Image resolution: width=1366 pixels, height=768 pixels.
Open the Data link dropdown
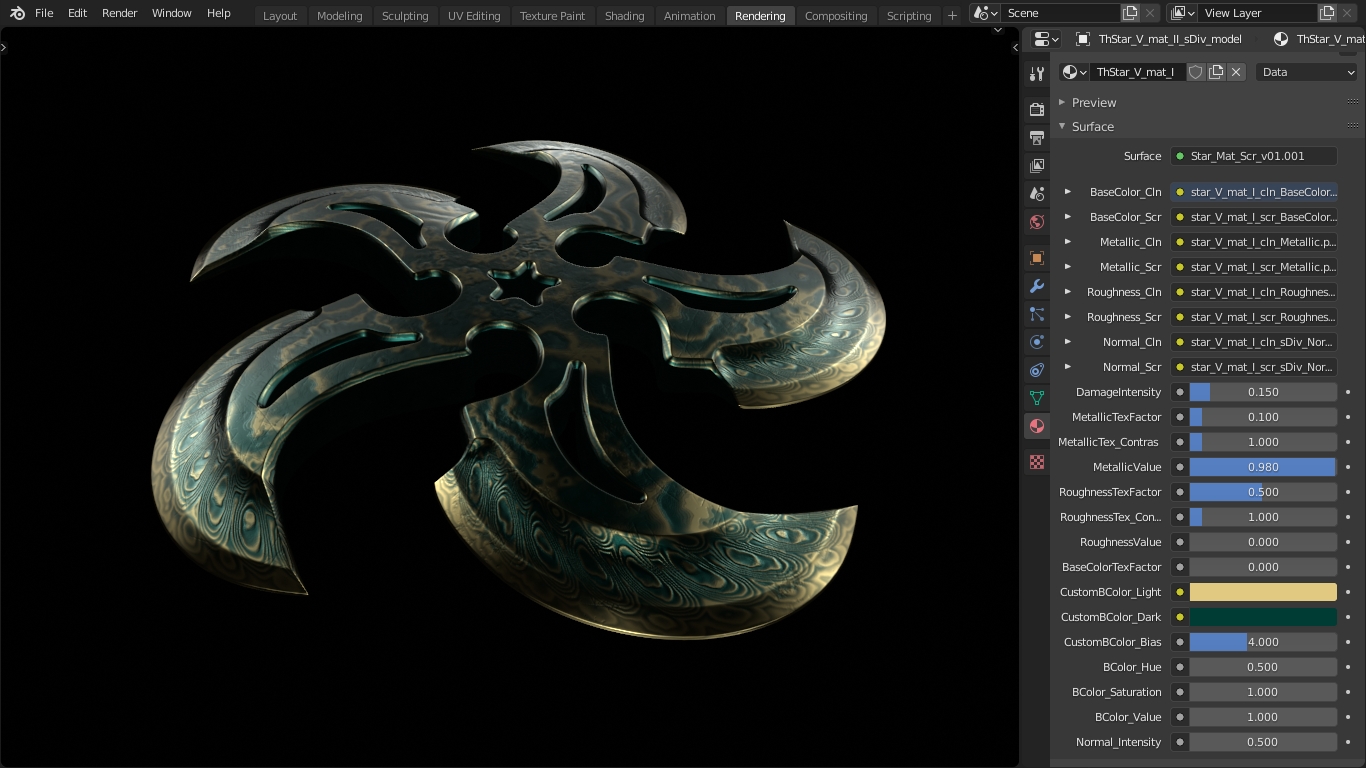[1307, 72]
